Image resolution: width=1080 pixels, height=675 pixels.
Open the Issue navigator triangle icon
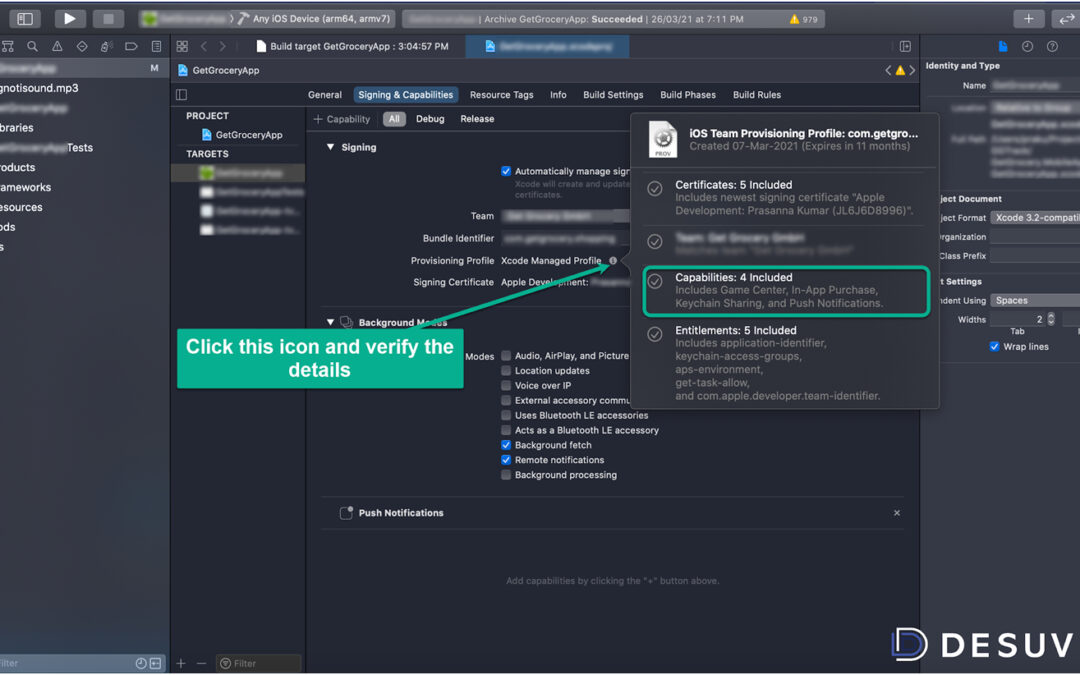point(57,46)
